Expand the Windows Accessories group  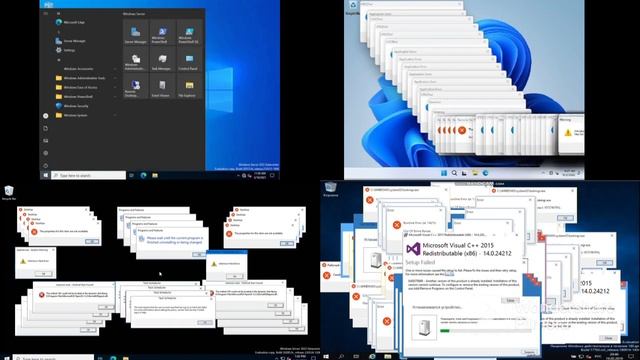(85, 69)
